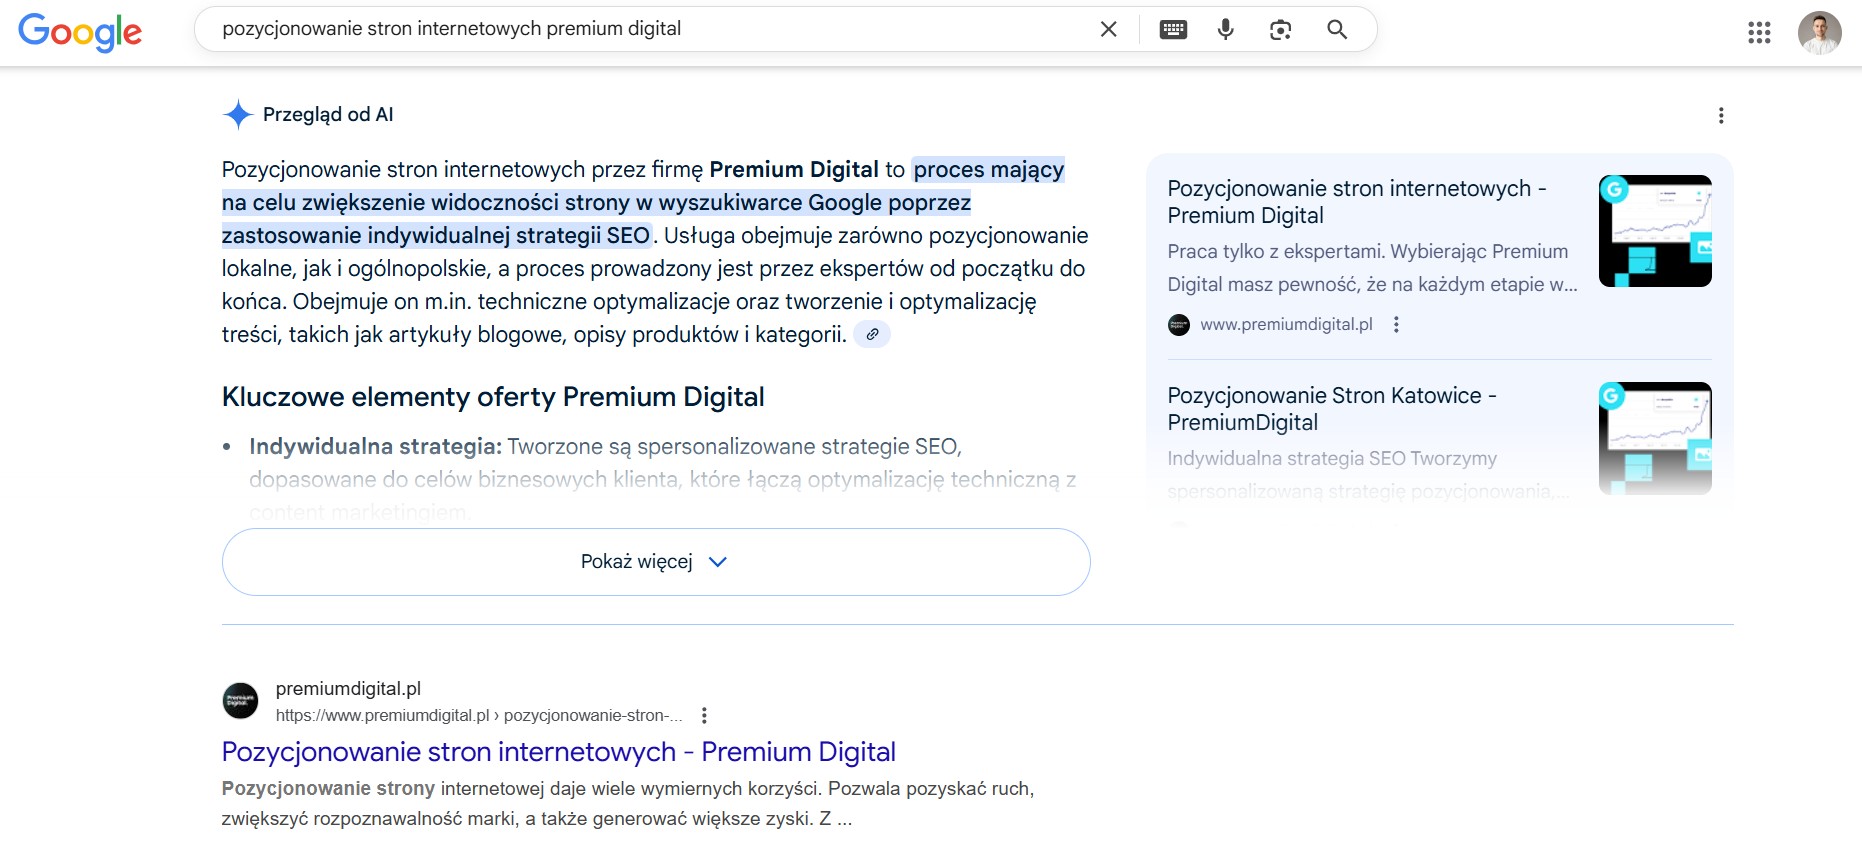Start voice search with microphone
The height and width of the screenshot is (842, 1862).
(x=1225, y=29)
